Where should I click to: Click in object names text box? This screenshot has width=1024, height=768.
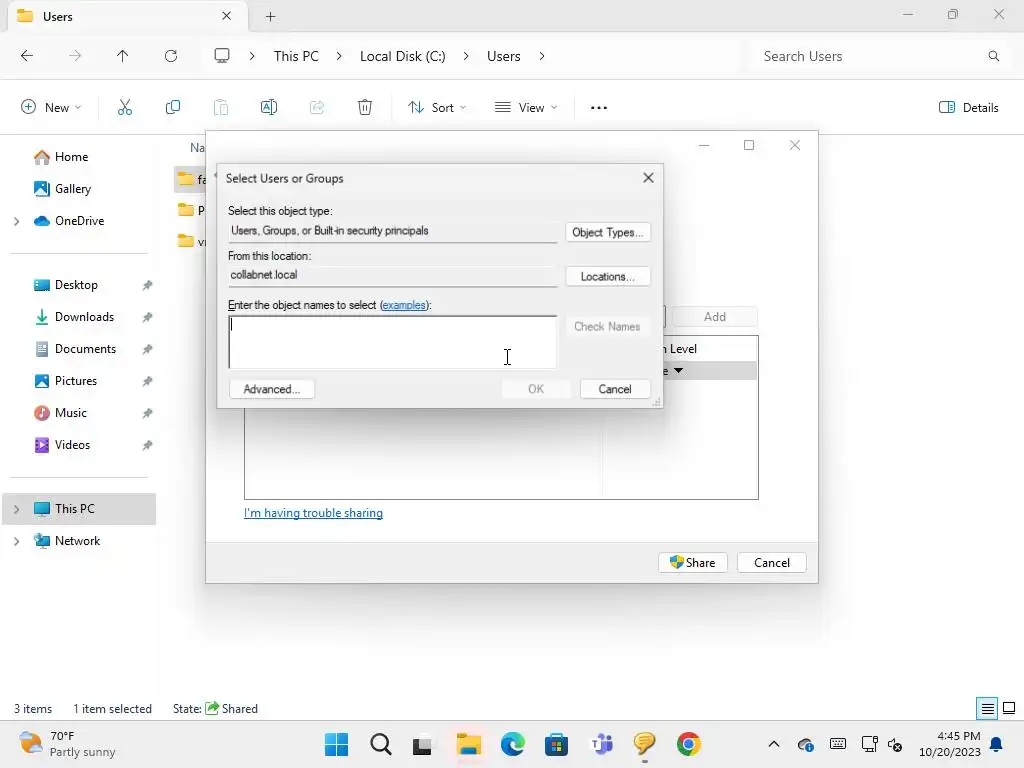(392, 342)
